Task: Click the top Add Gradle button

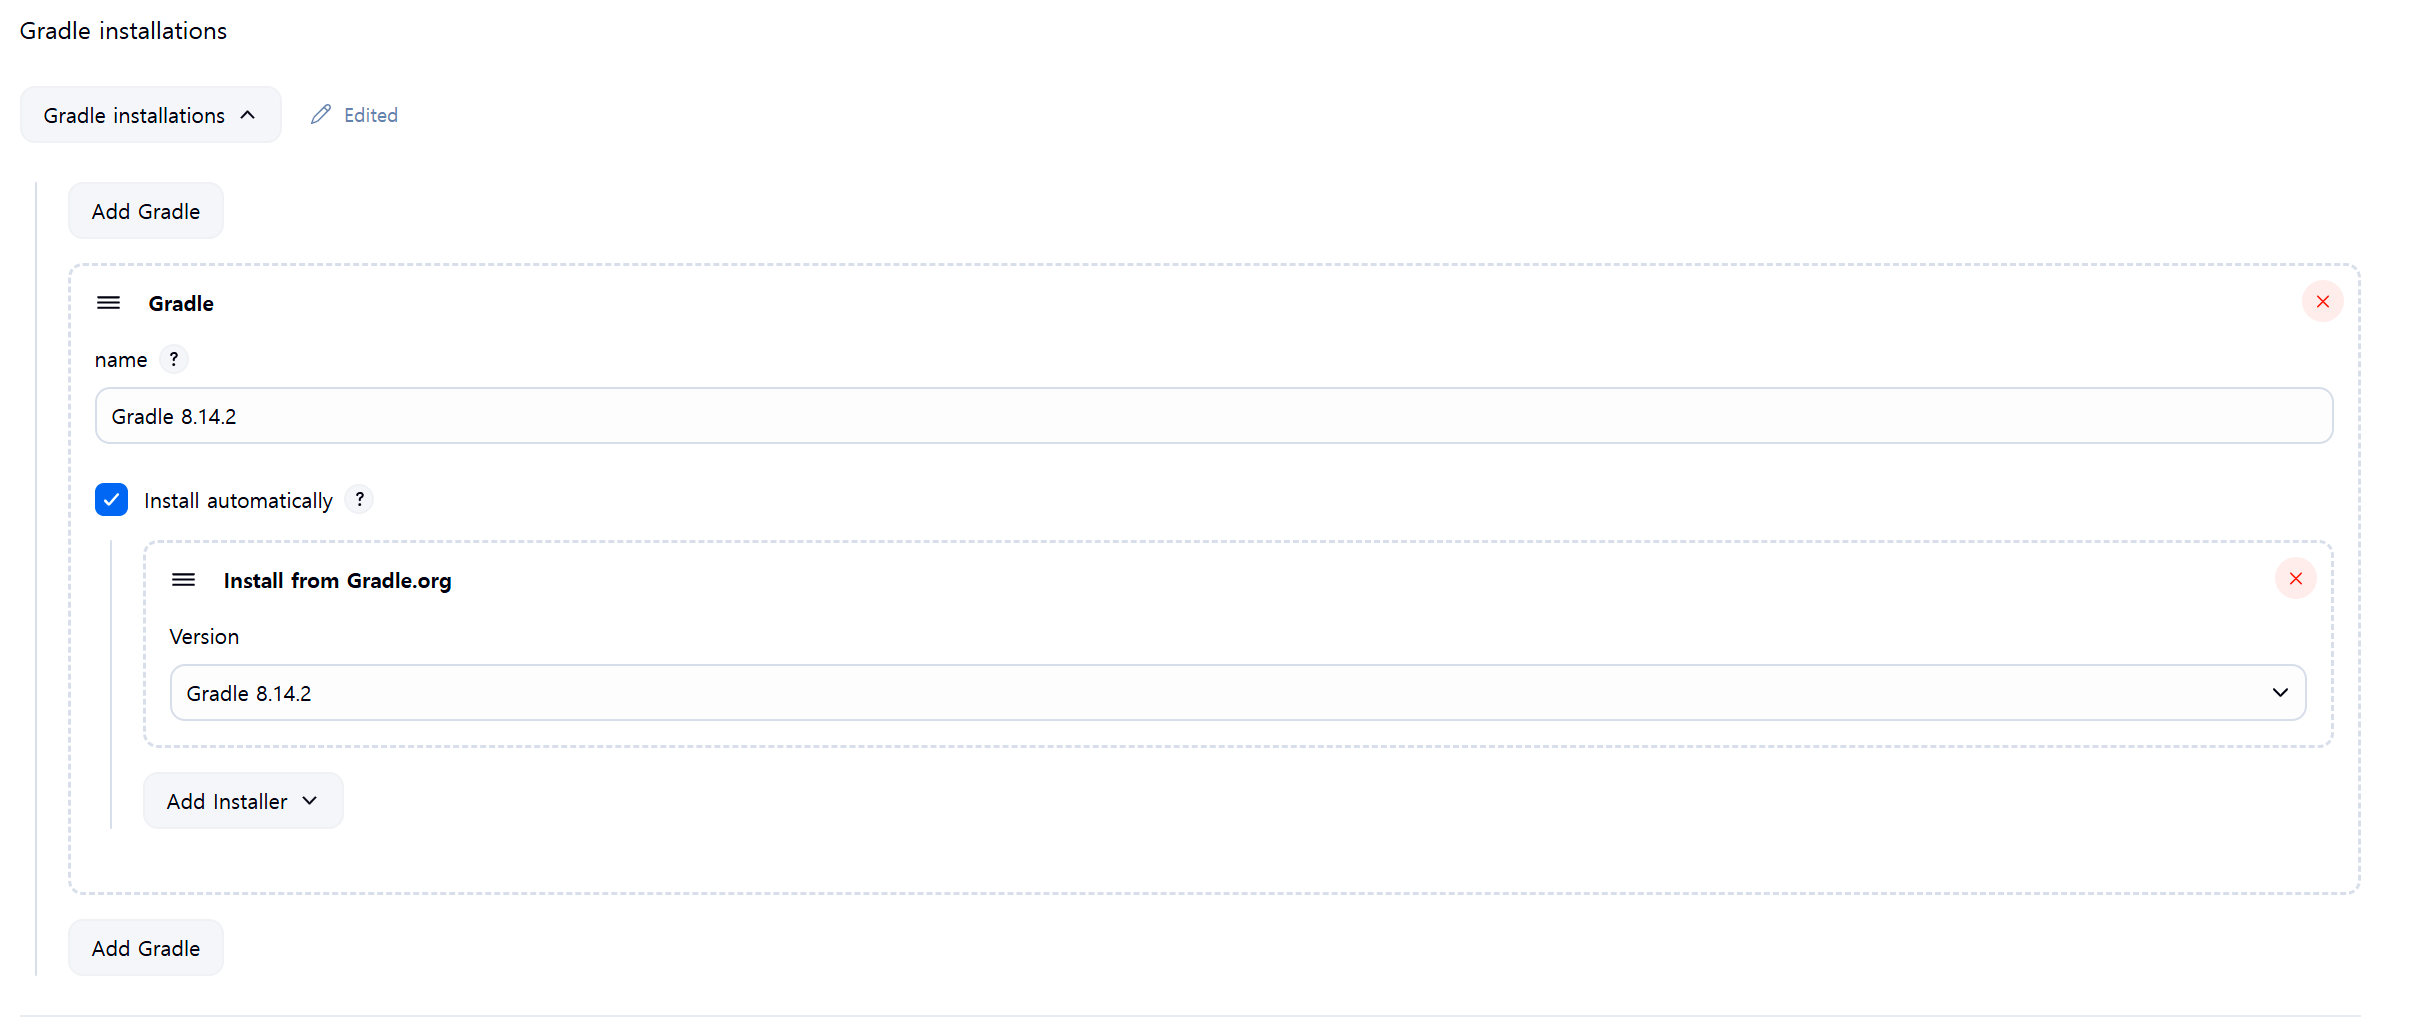Action: [x=146, y=211]
